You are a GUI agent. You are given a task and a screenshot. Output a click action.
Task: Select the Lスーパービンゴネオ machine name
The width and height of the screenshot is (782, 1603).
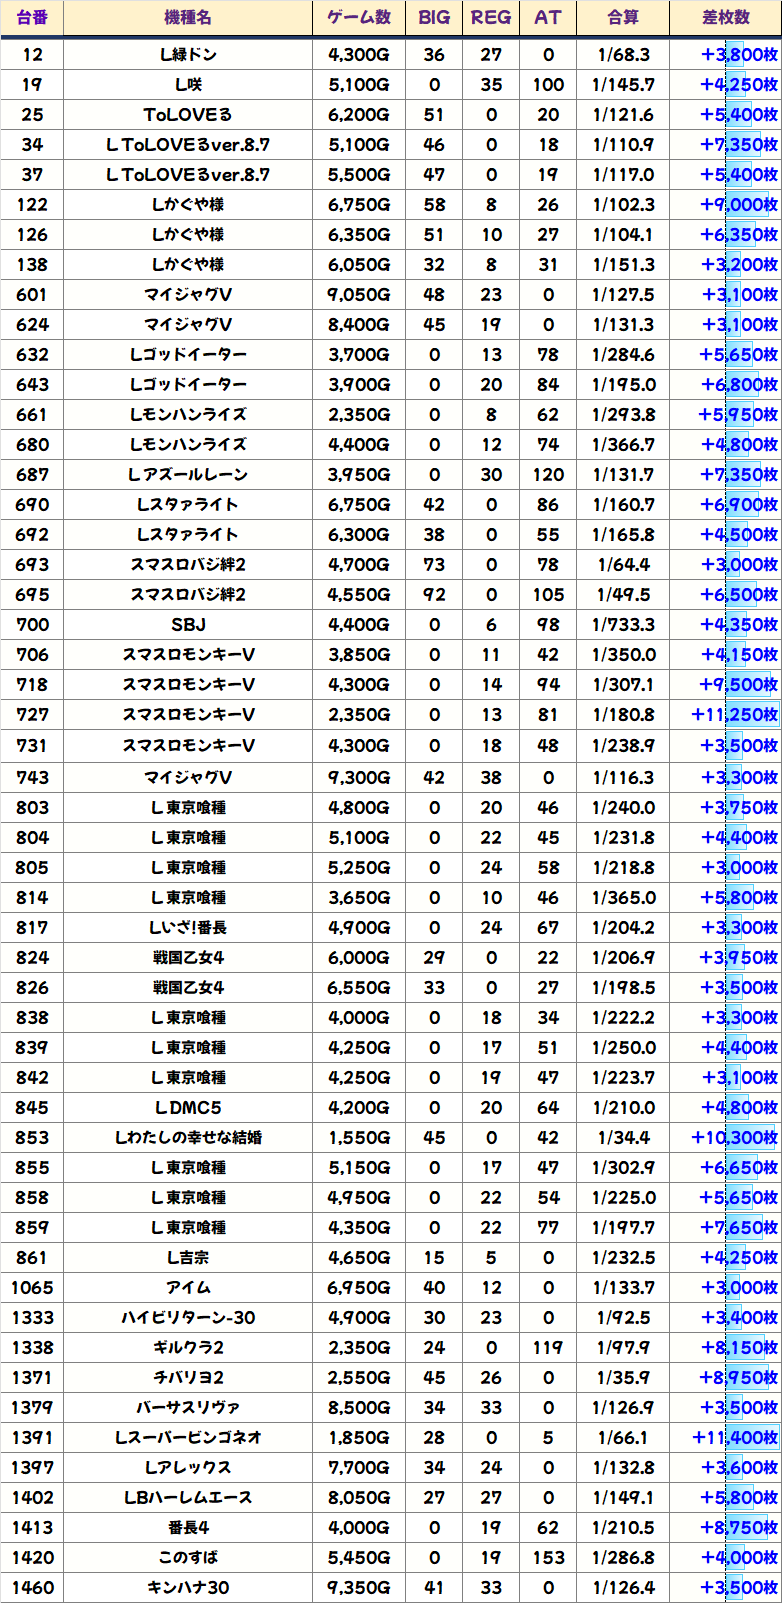tap(188, 1437)
